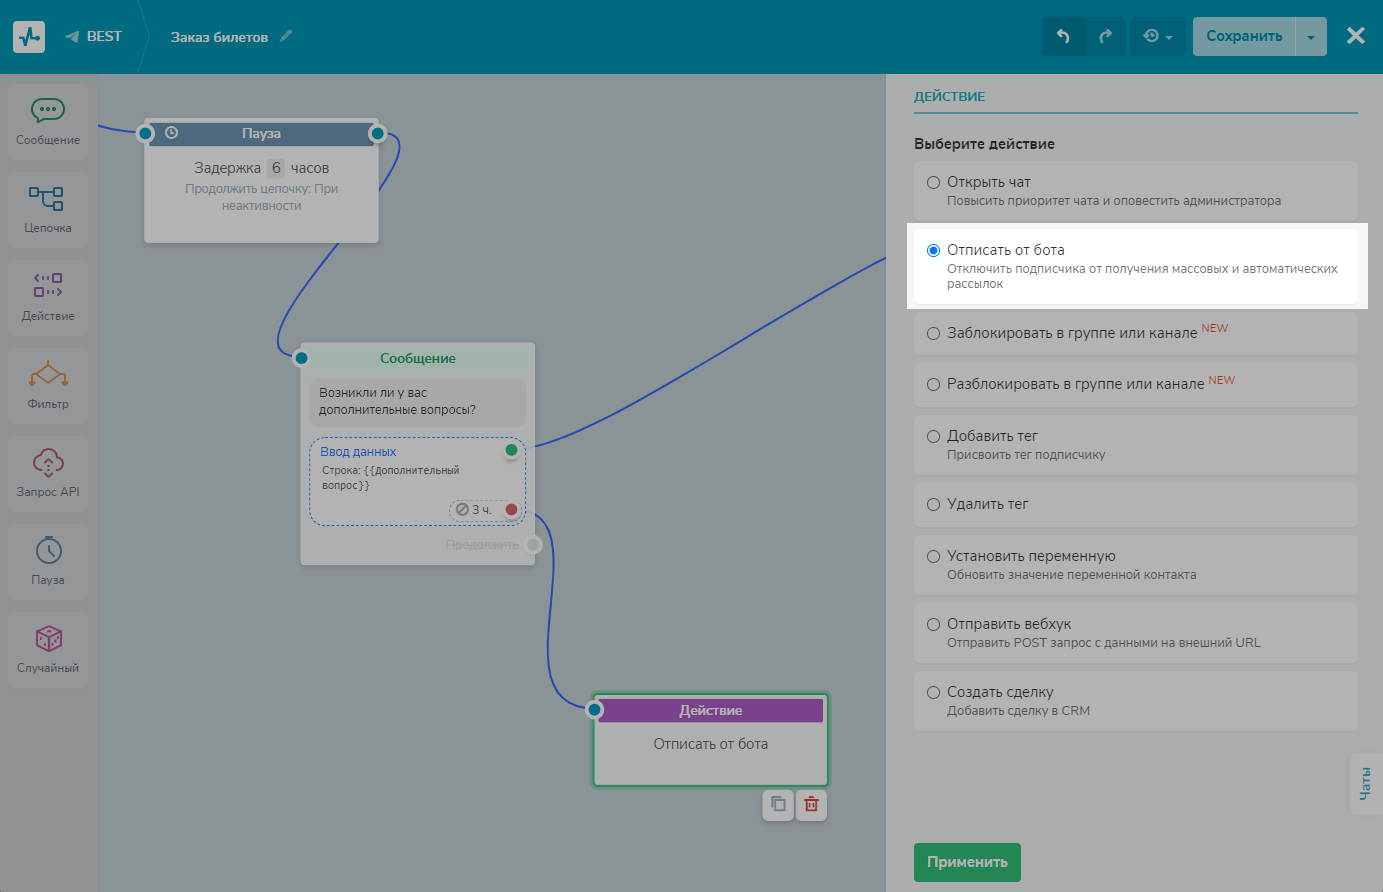Duplicate the action block with copy icon

(x=778, y=805)
